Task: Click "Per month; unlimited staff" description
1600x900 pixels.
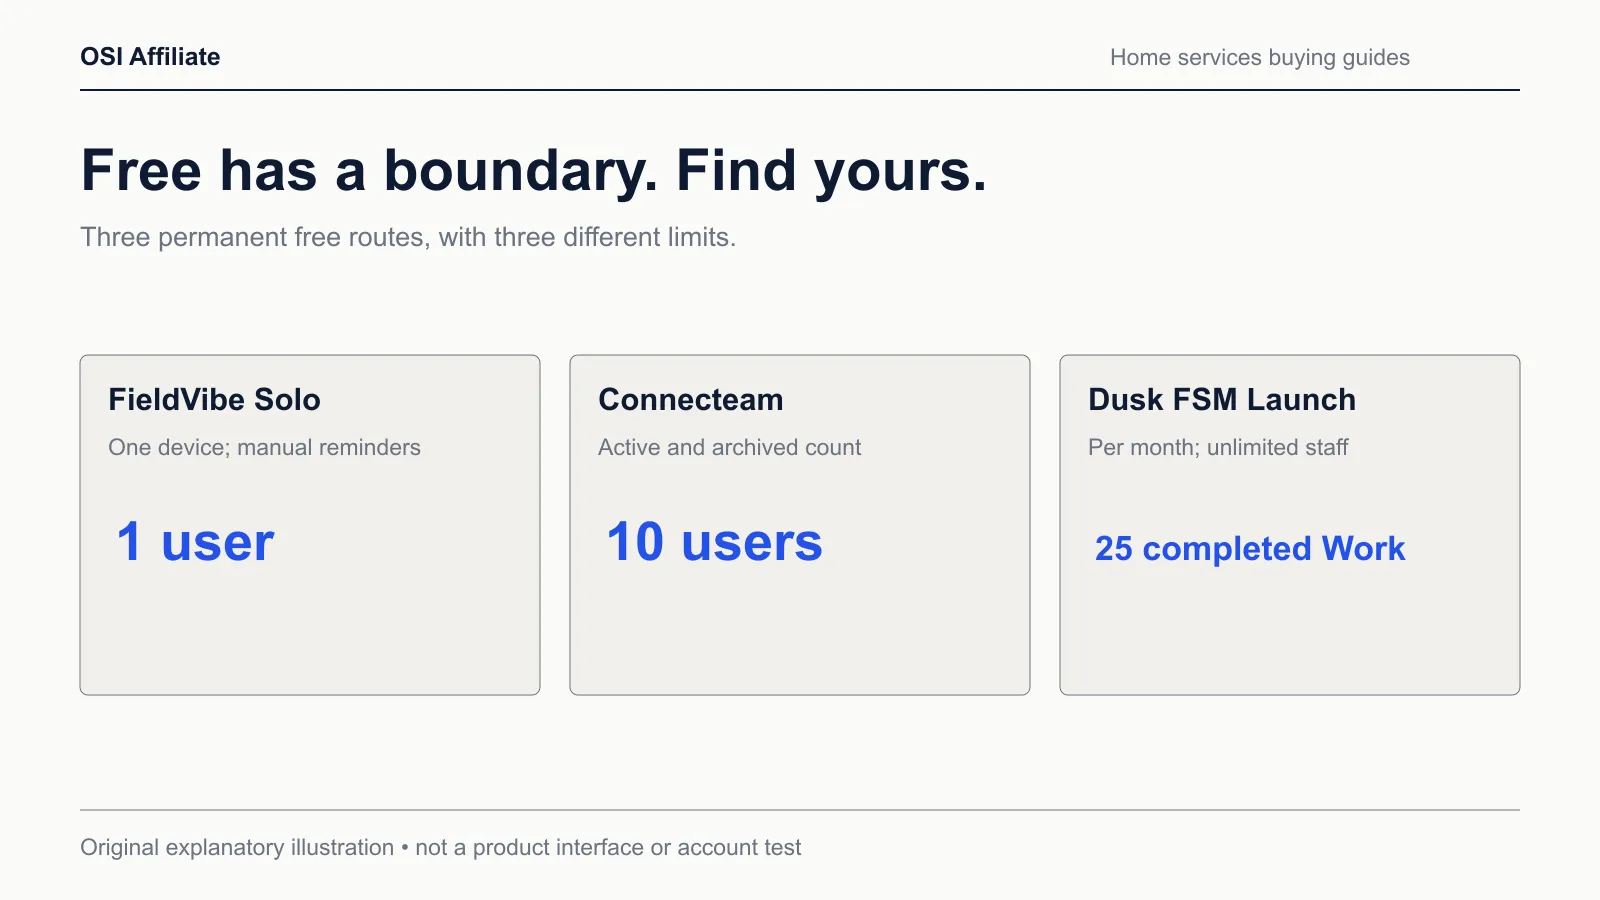Action: click(x=1218, y=447)
